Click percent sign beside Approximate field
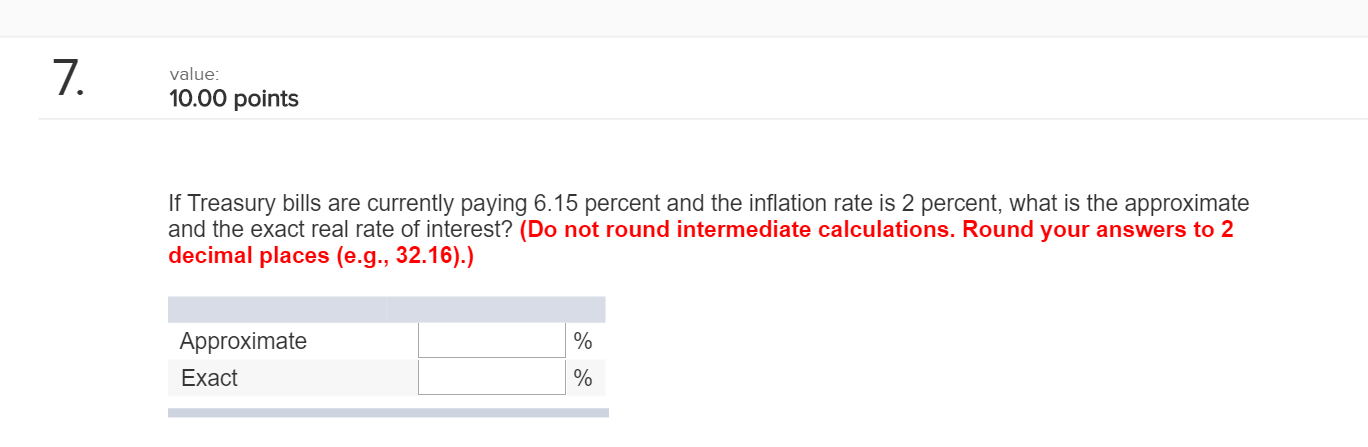Image resolution: width=1368 pixels, height=447 pixels. [x=583, y=341]
